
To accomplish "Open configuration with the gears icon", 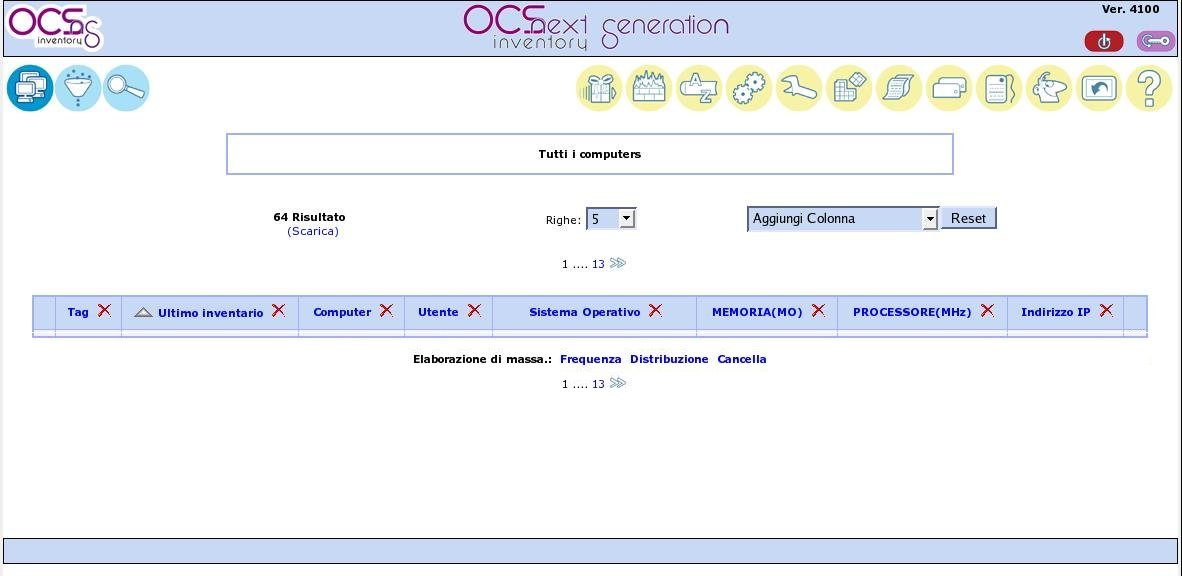I will pos(748,88).
